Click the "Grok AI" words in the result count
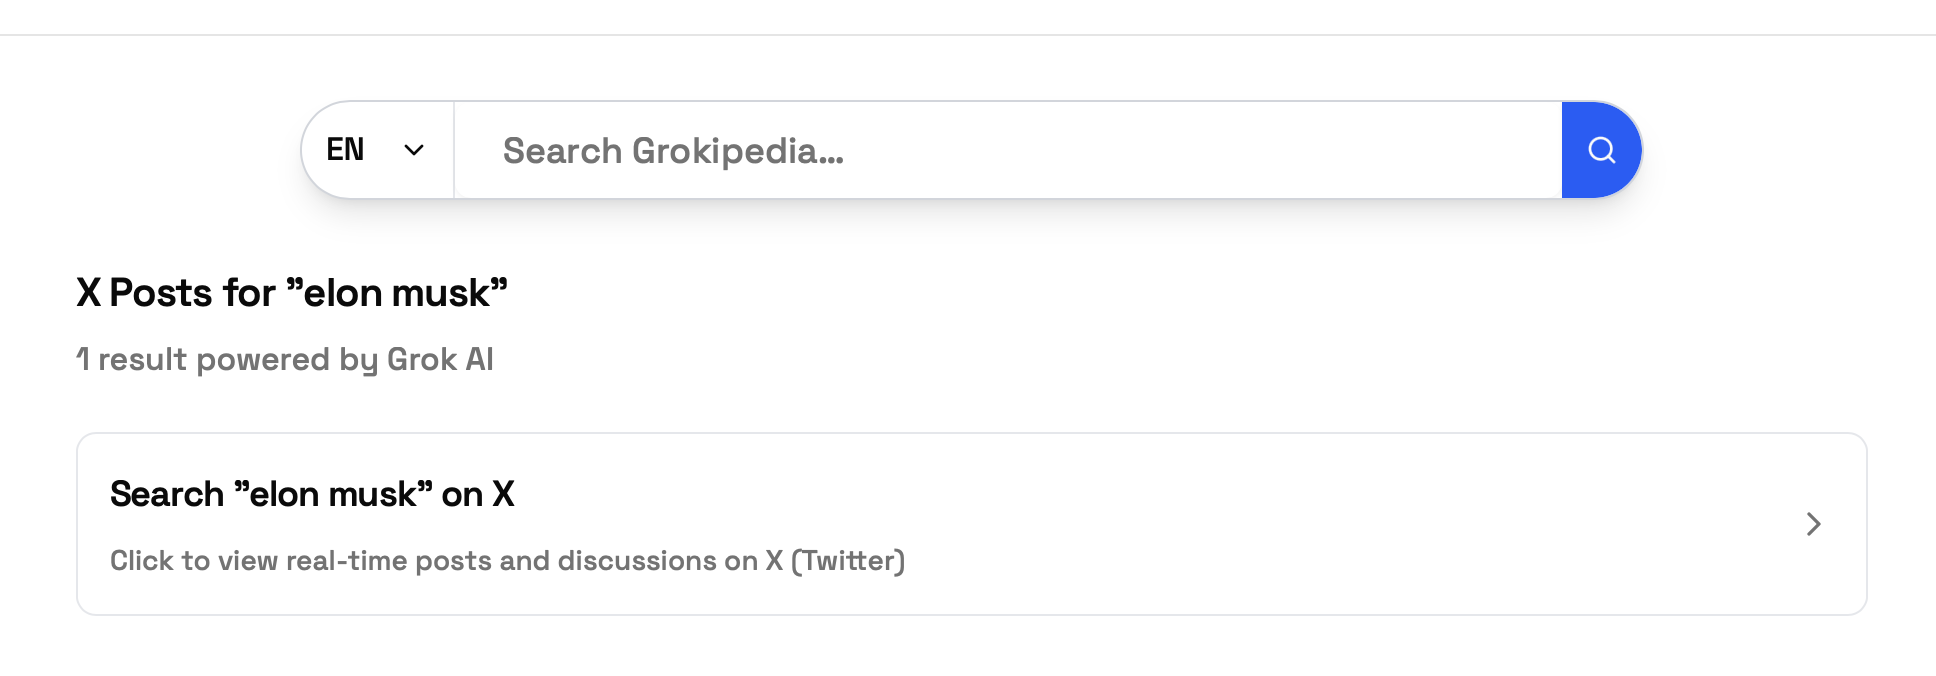1936x676 pixels. tap(440, 359)
